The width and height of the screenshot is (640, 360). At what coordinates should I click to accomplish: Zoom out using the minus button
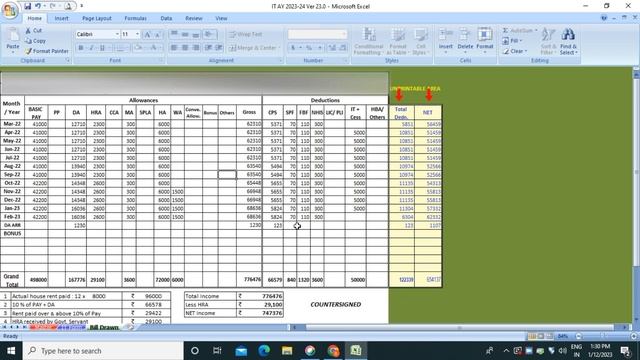[x=578, y=336]
